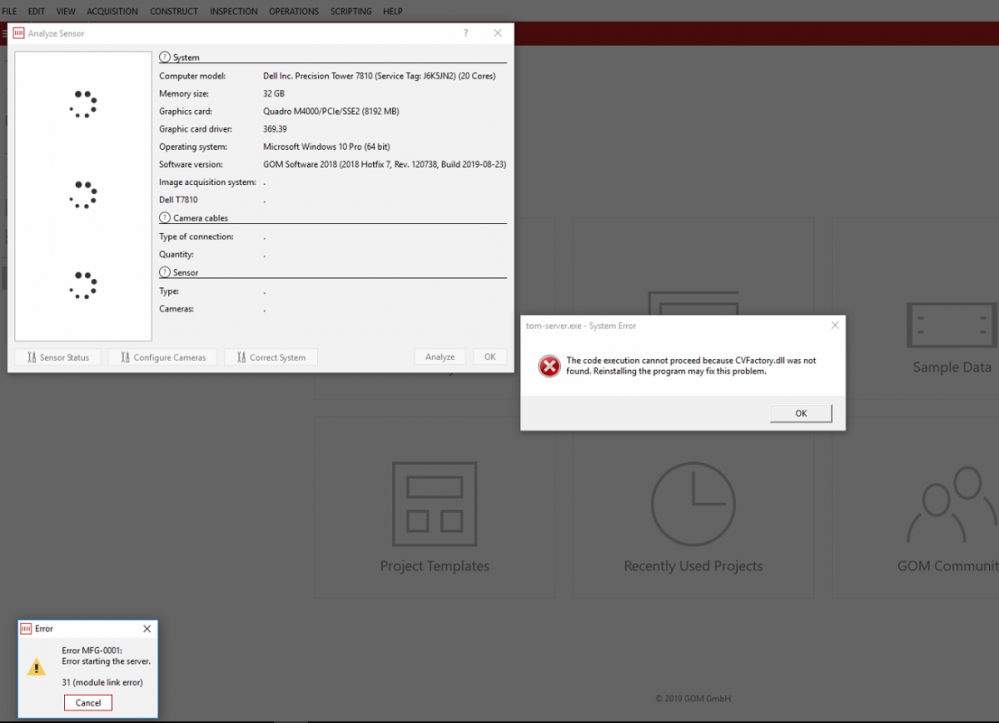Click the top loading spinner in preview panel

pos(83,104)
